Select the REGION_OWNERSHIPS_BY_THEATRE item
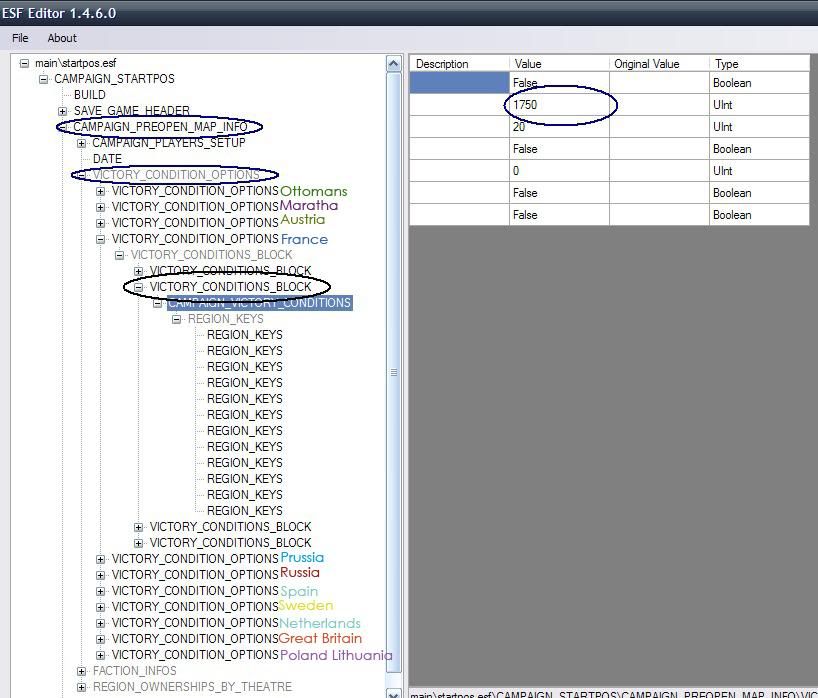The image size is (818, 698). coord(192,687)
